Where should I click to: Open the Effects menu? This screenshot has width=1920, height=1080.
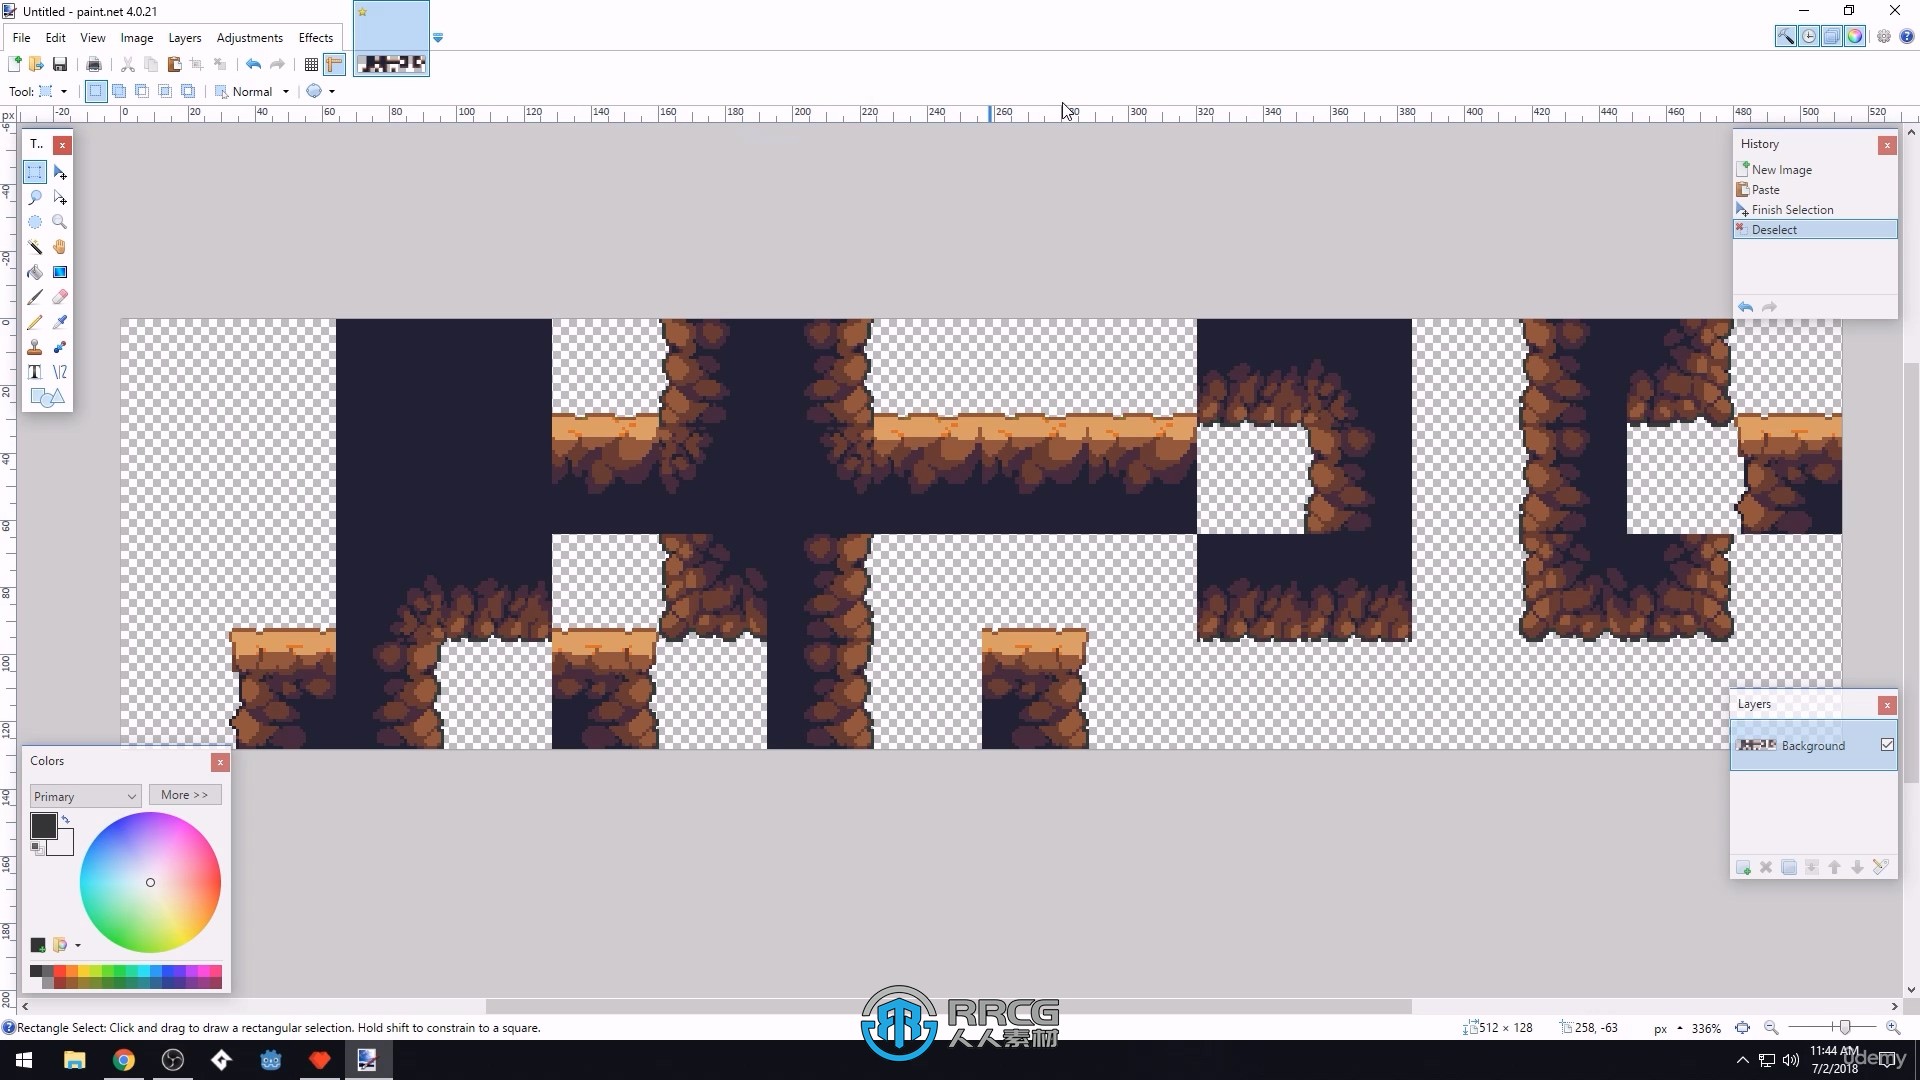tap(316, 38)
